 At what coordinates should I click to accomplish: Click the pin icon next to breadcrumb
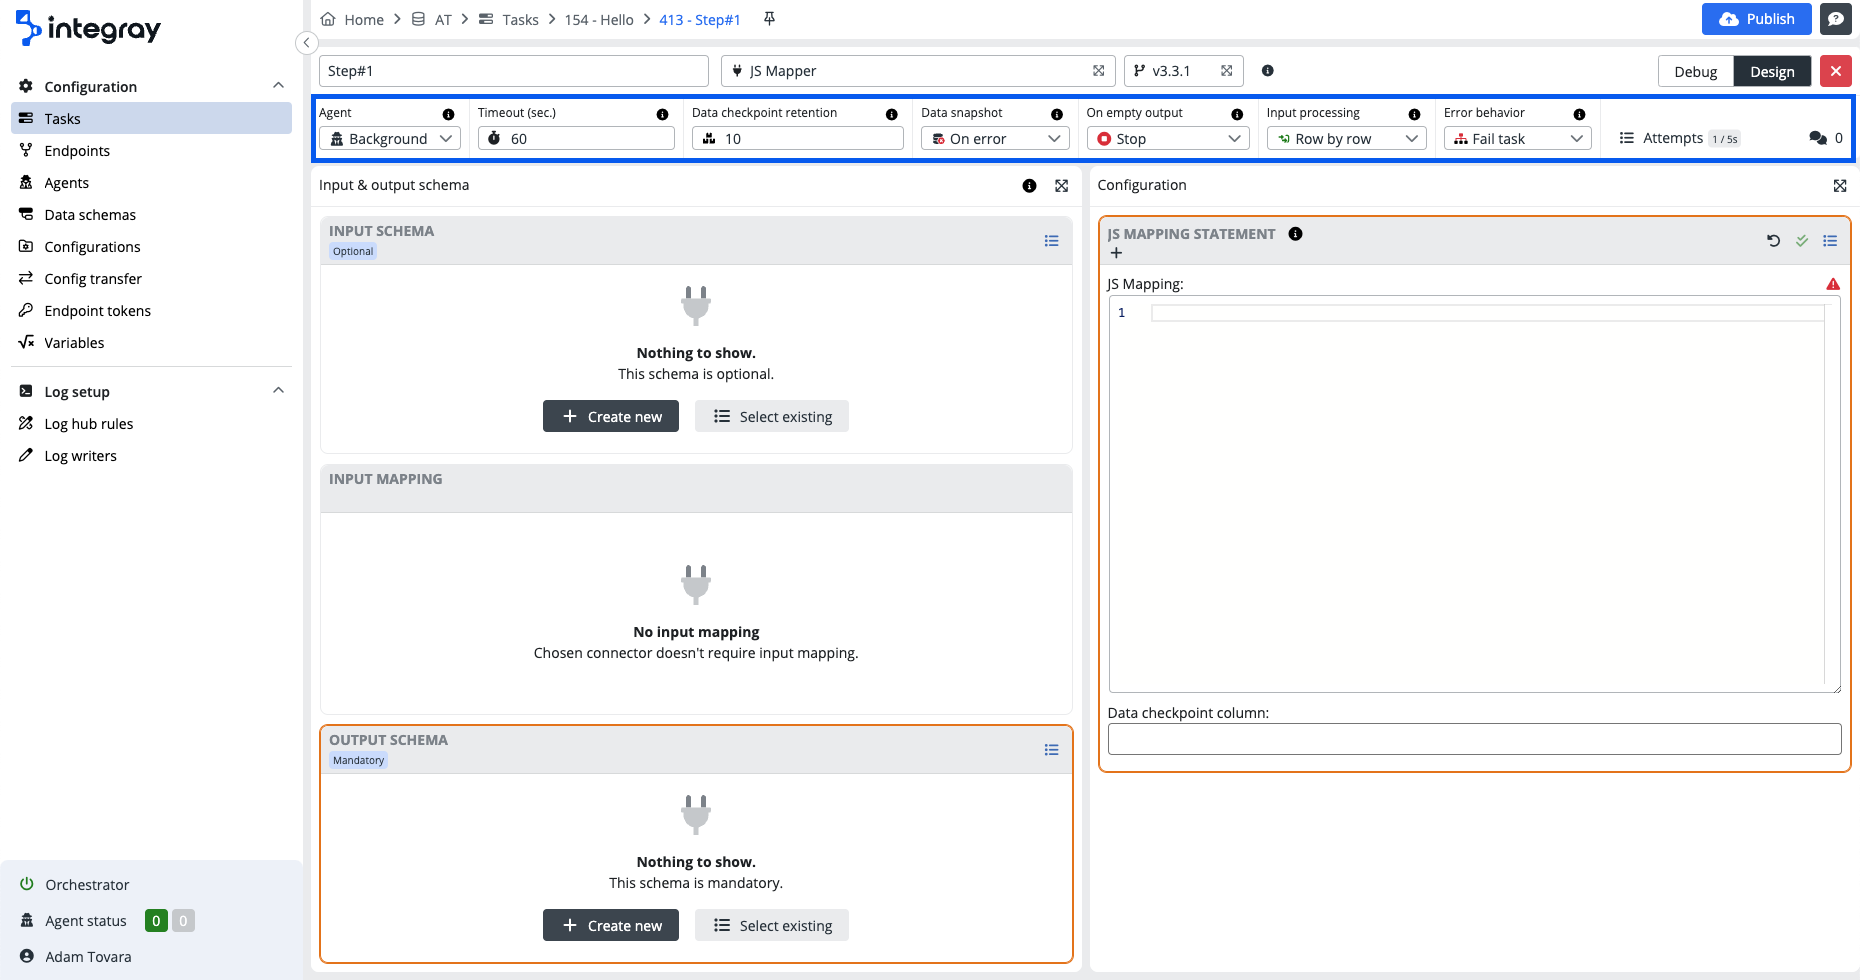pos(769,19)
